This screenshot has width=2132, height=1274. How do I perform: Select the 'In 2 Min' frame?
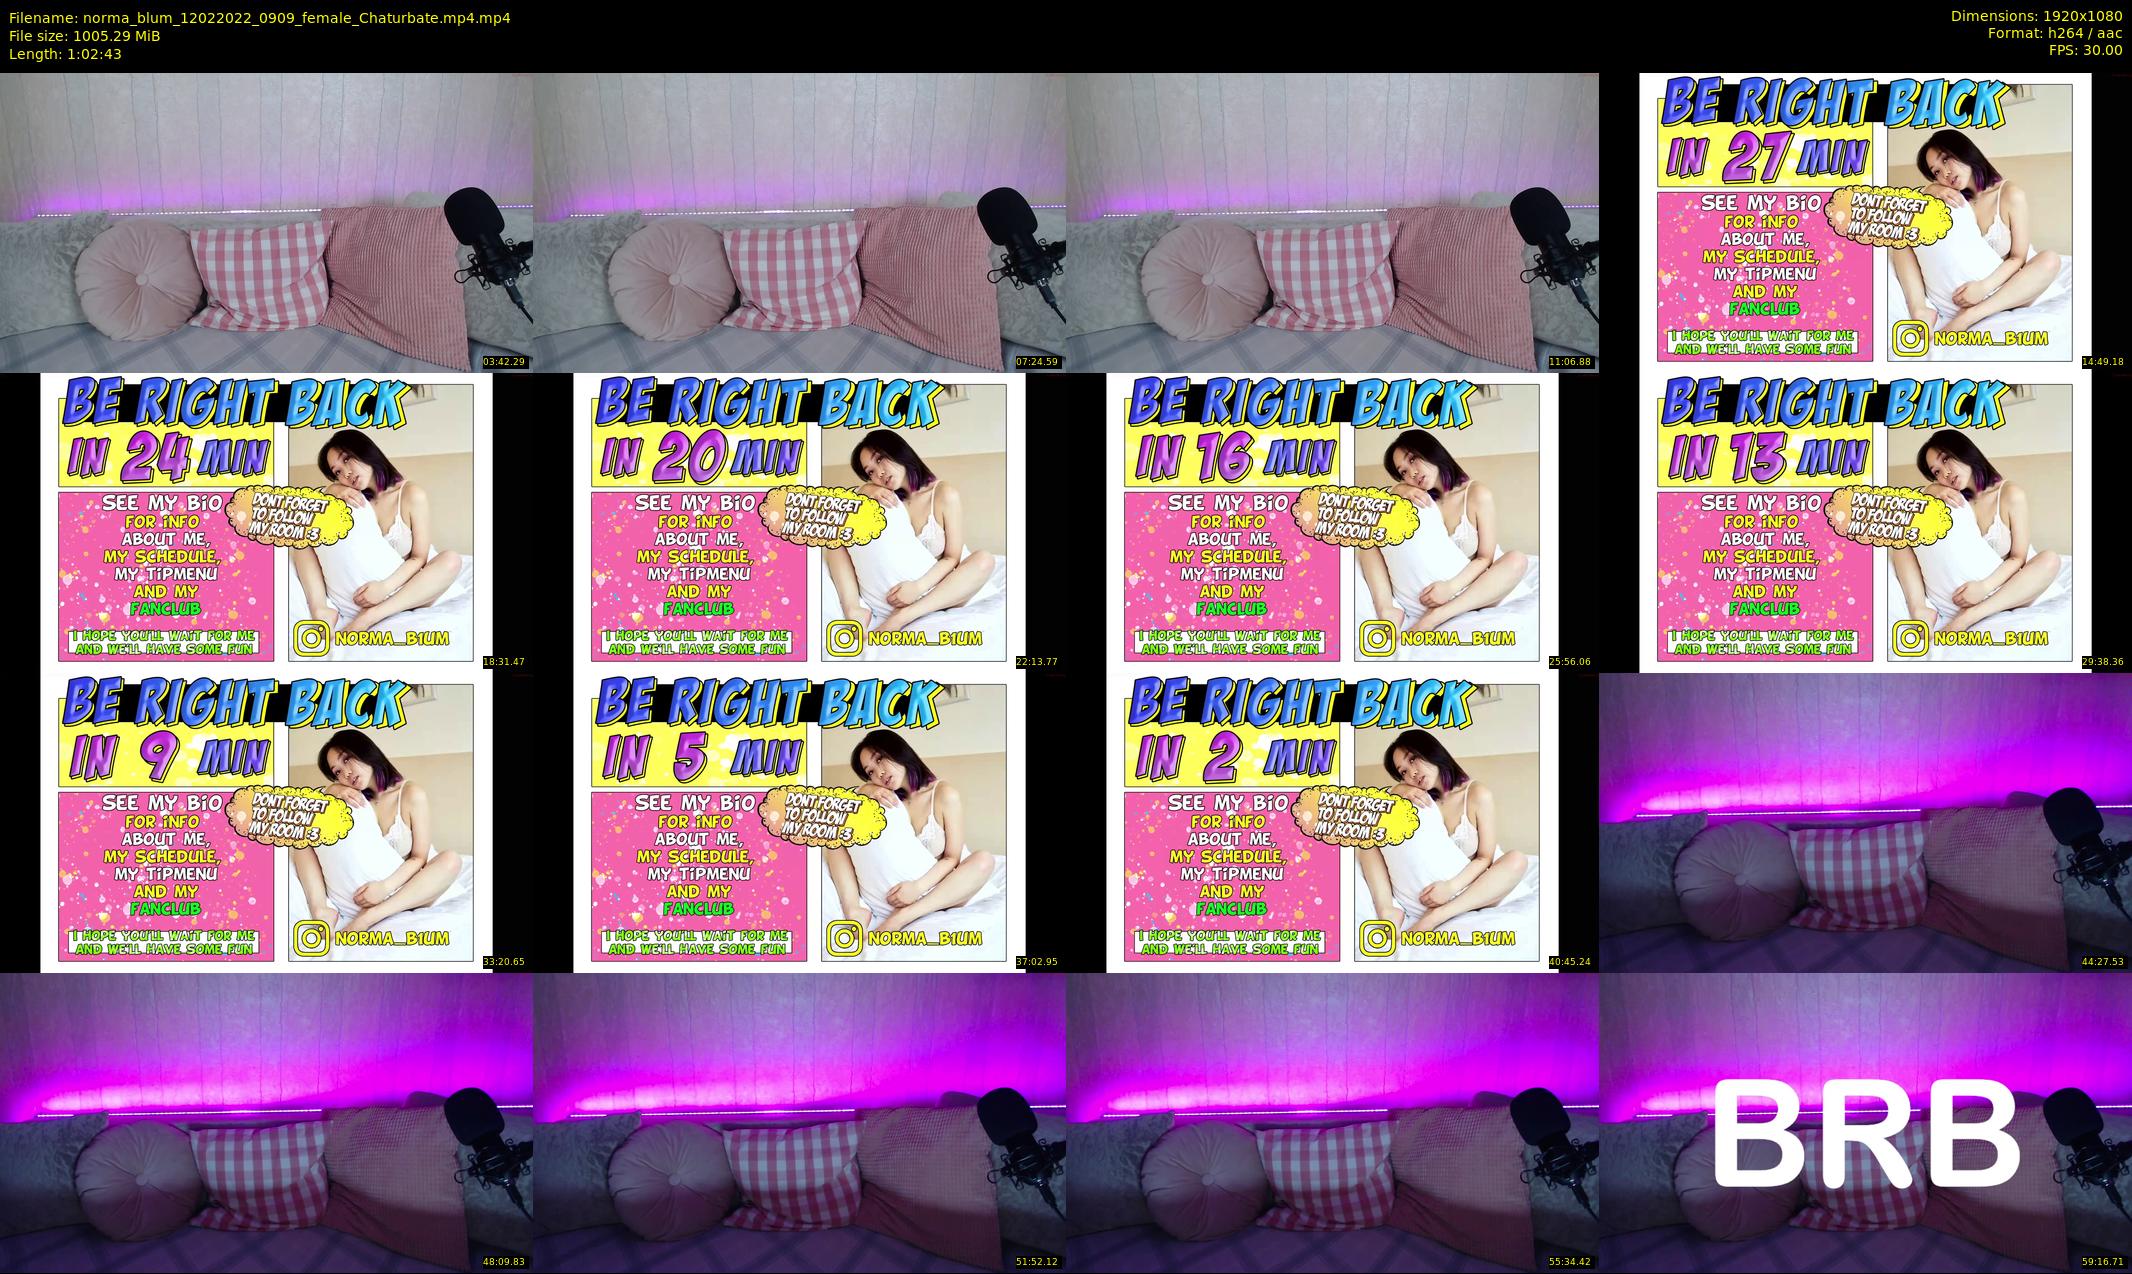coord(1332,822)
